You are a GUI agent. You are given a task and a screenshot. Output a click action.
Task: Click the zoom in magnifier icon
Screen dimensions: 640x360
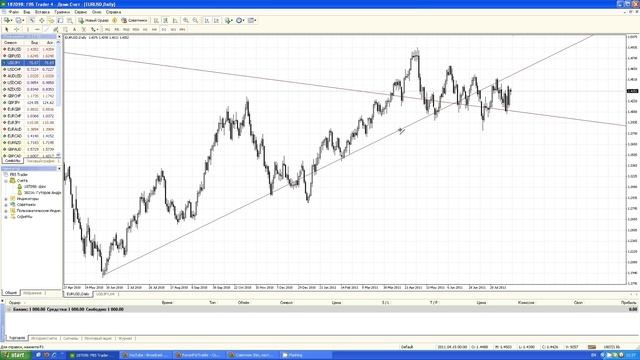click(186, 20)
